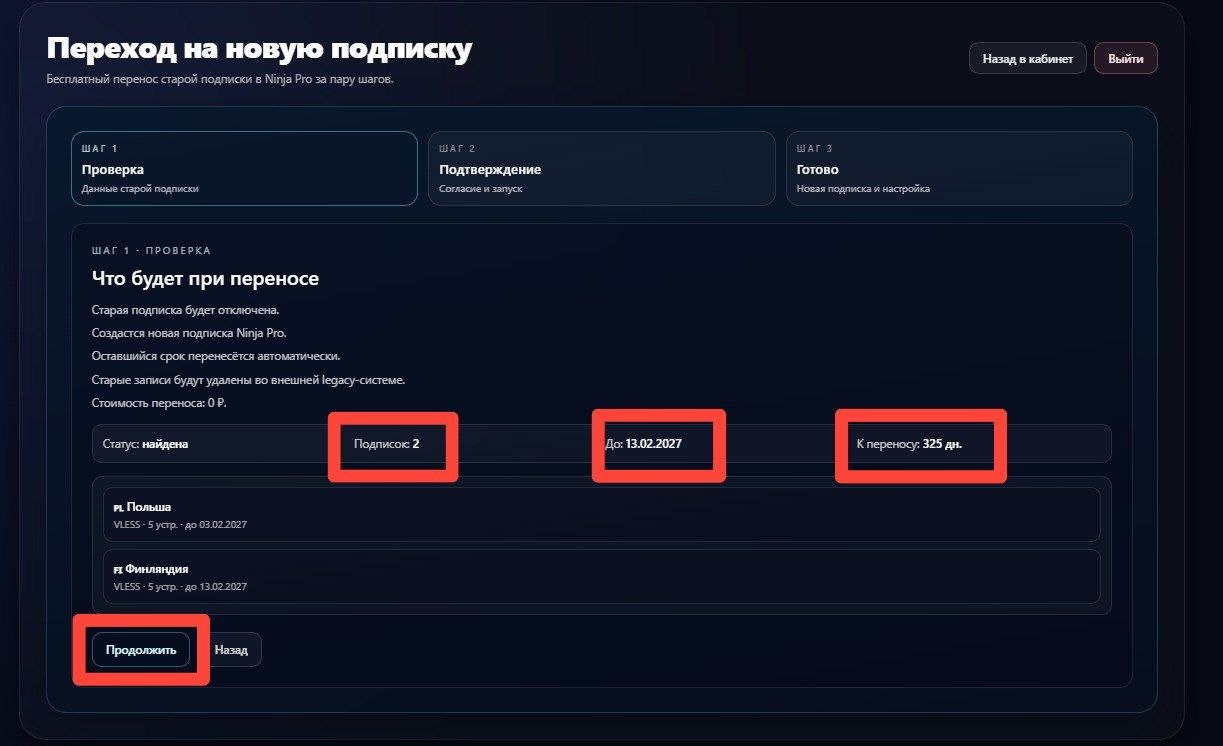Select the ШАГ 2 Подтверждение step card
This screenshot has width=1223, height=746.
pos(601,168)
